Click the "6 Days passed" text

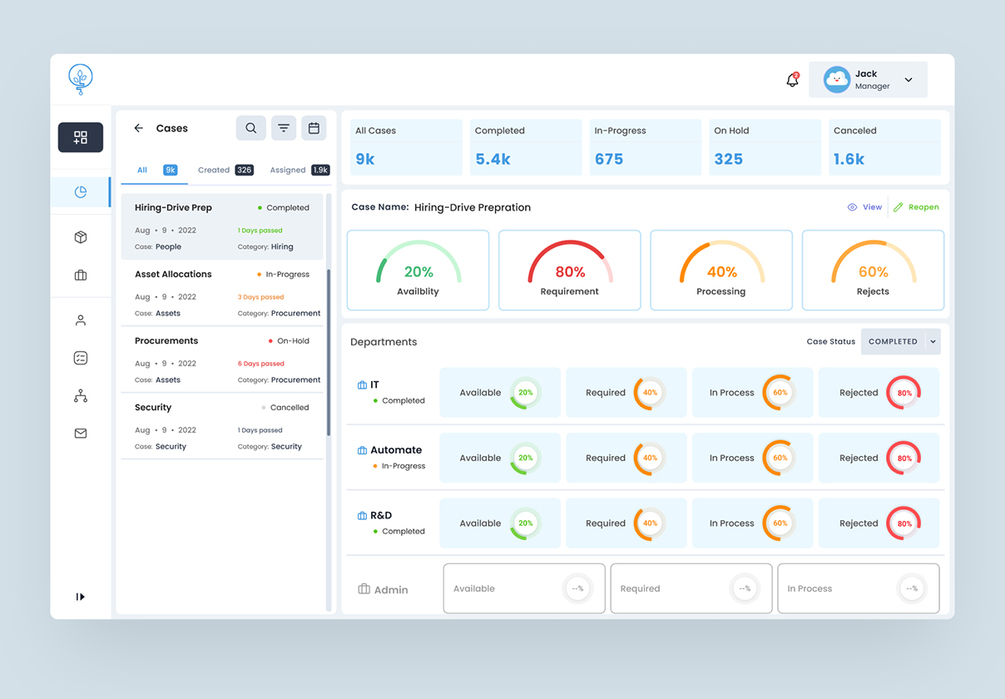click(261, 363)
